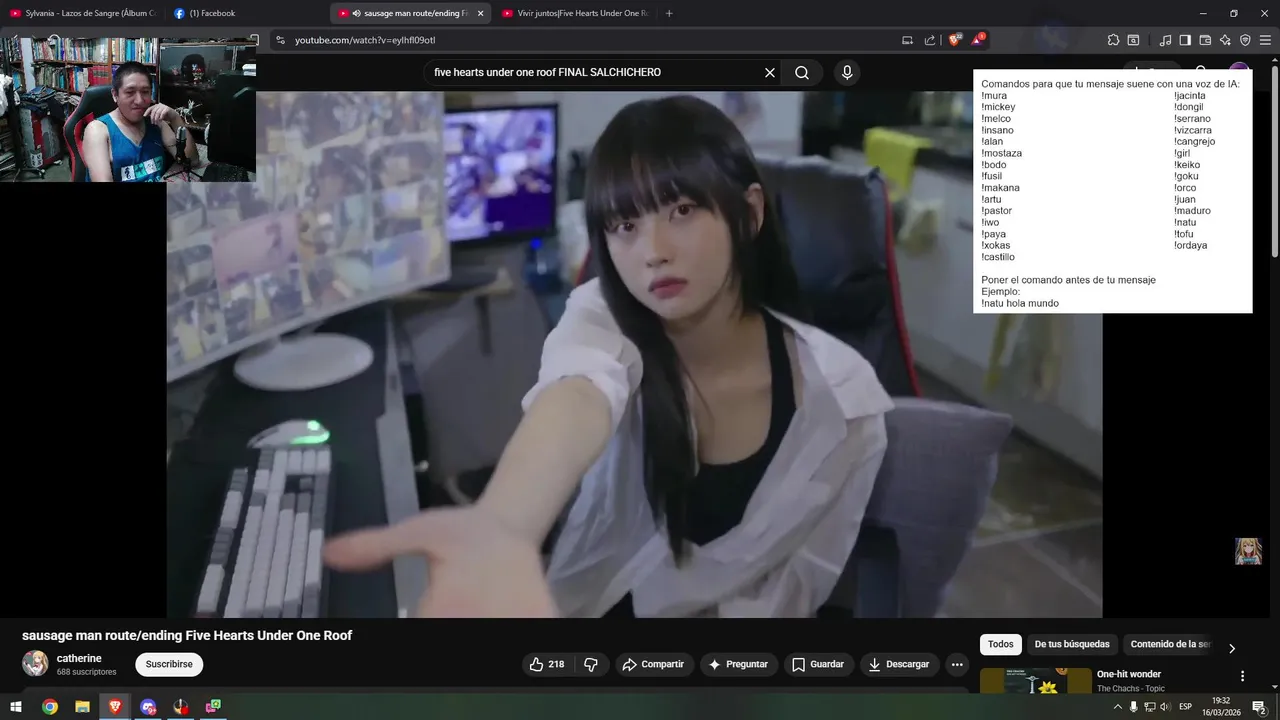Open Leo AI sparkle icon
Viewport: 1280px width, 720px height.
1225,40
